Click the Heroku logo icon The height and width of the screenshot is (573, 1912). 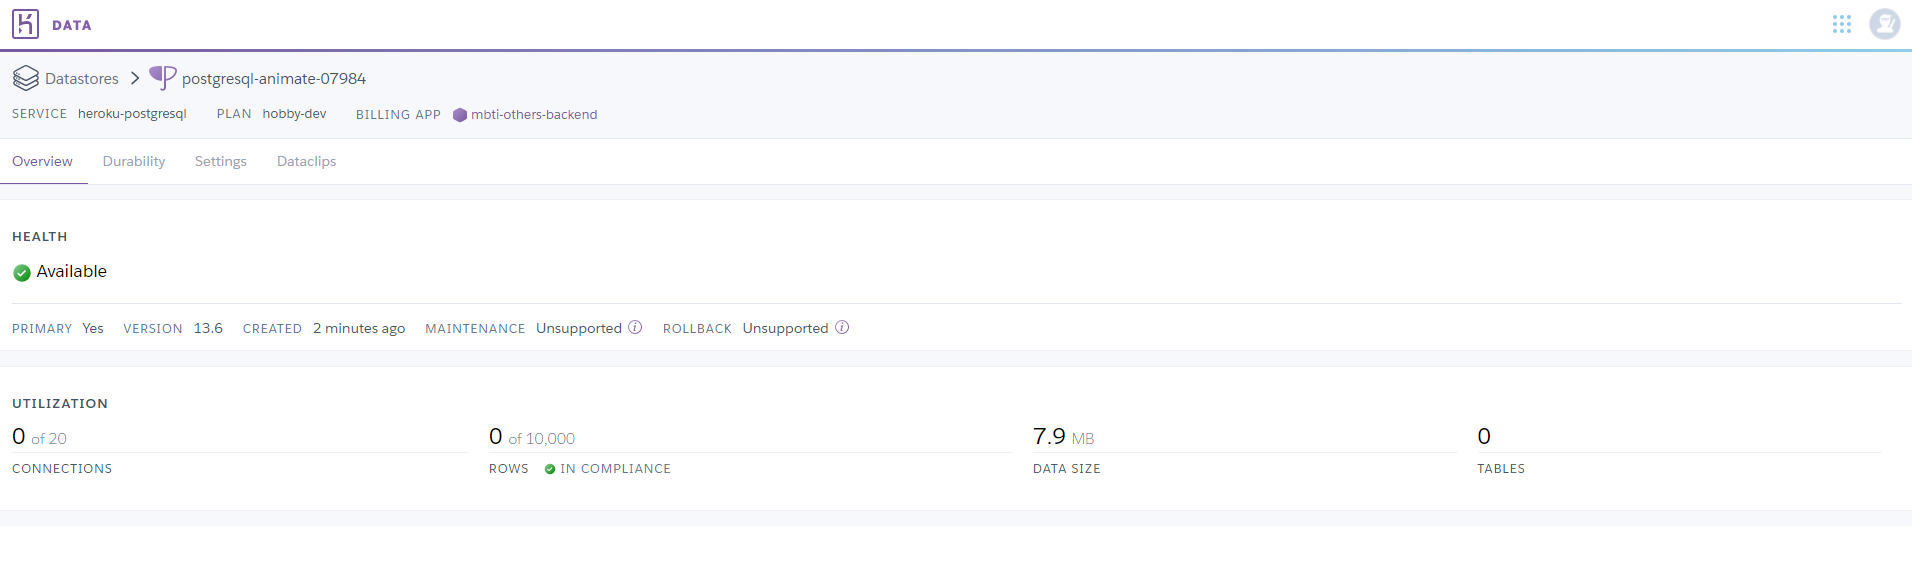(x=25, y=24)
